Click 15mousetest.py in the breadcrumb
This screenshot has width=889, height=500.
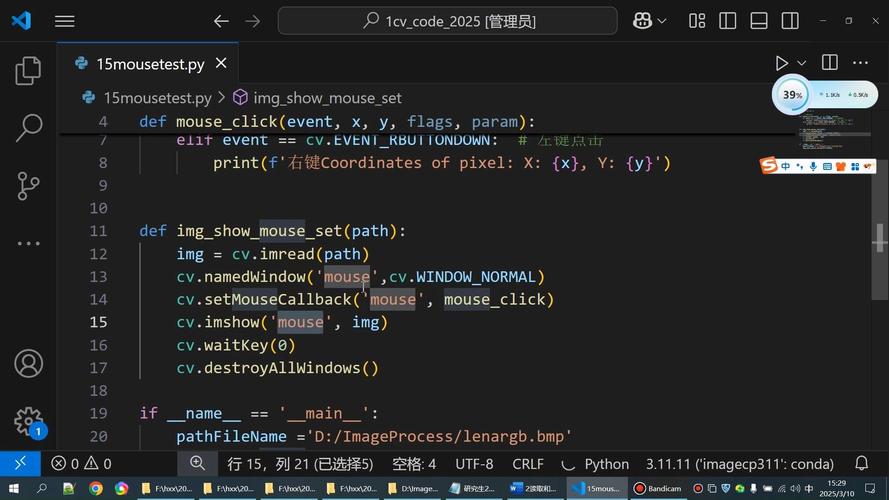[157, 98]
